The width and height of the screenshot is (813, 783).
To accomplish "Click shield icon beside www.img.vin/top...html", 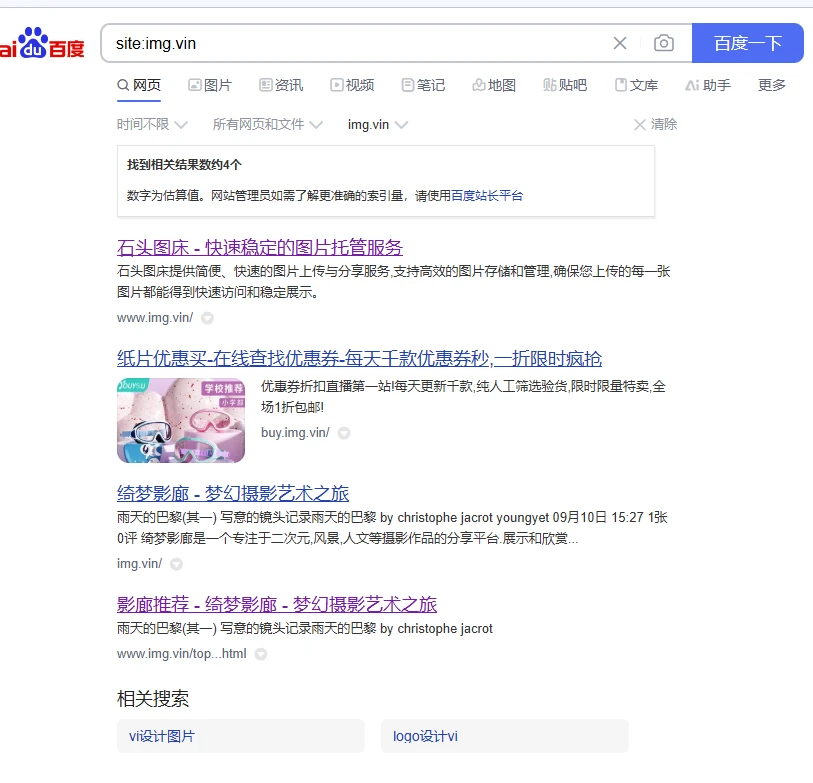I will pyautogui.click(x=260, y=655).
